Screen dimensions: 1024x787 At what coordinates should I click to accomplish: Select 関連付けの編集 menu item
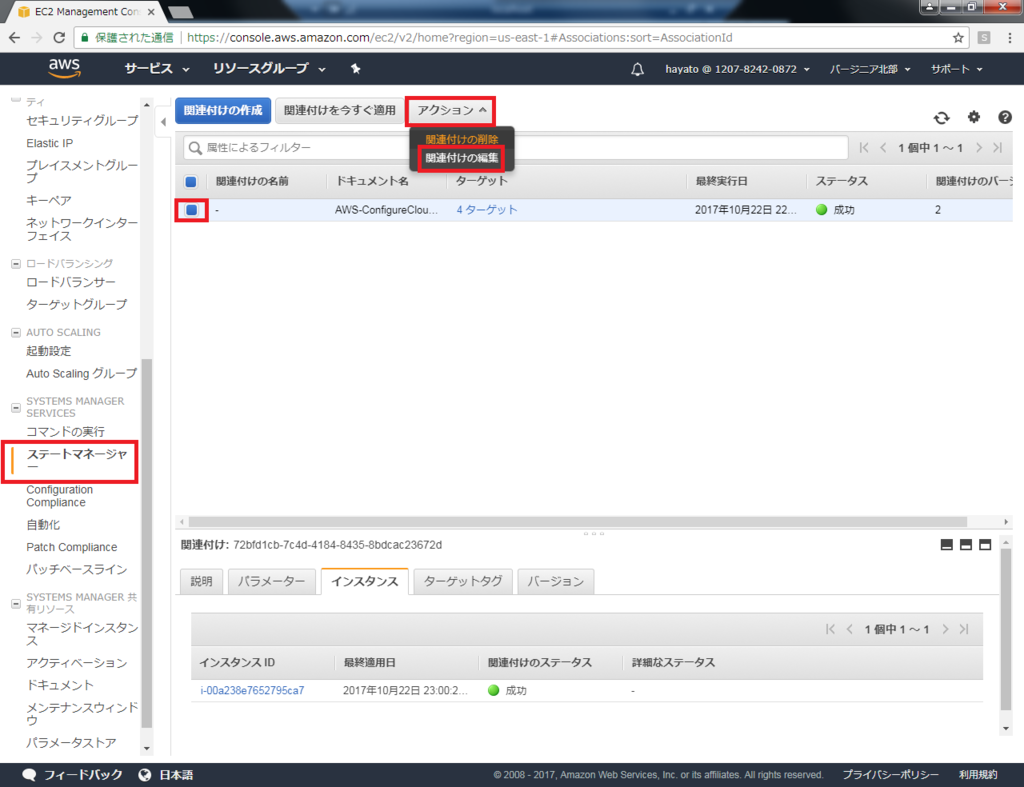click(x=462, y=157)
